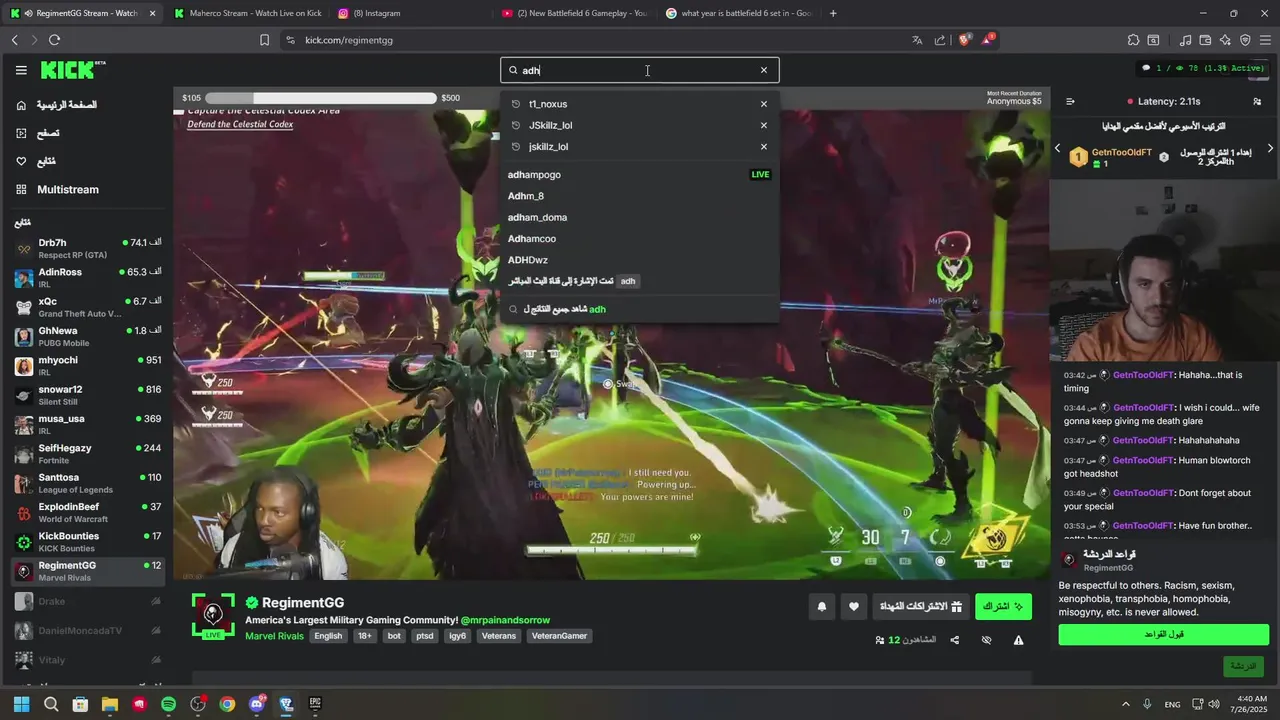Open chat users icon in chat header
Viewport: 1280px width, 720px height.
point(1257,101)
